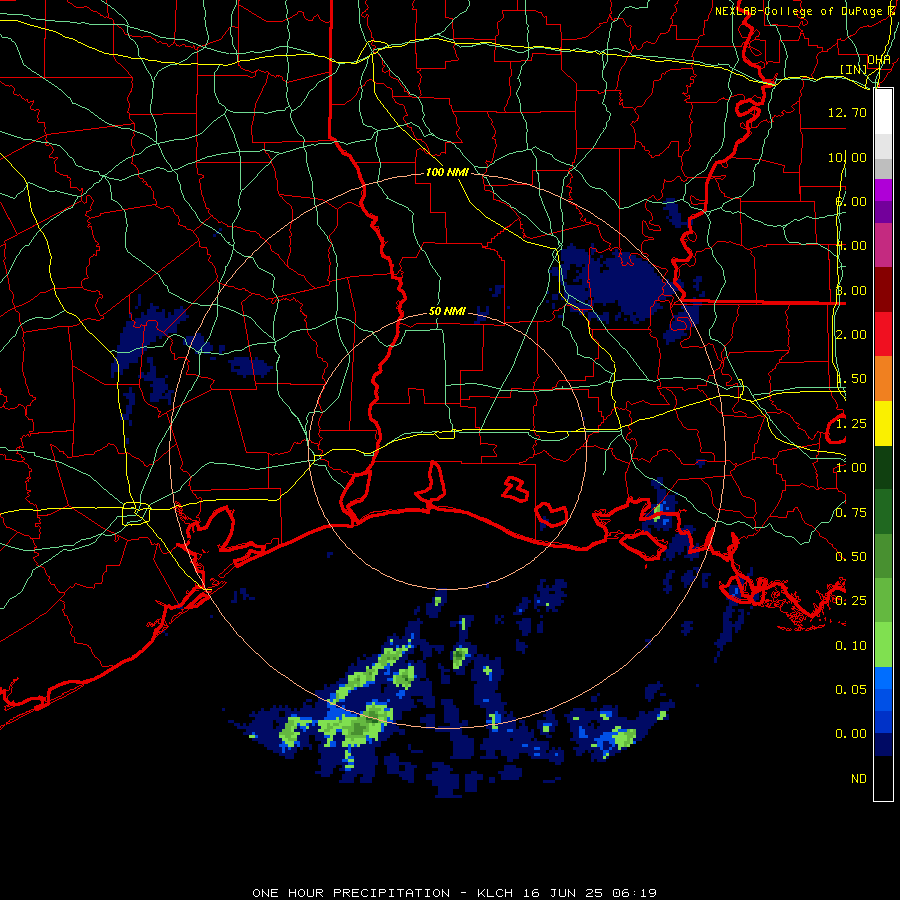Click the 2.00 legend value
This screenshot has width=900, height=900.
(x=851, y=335)
